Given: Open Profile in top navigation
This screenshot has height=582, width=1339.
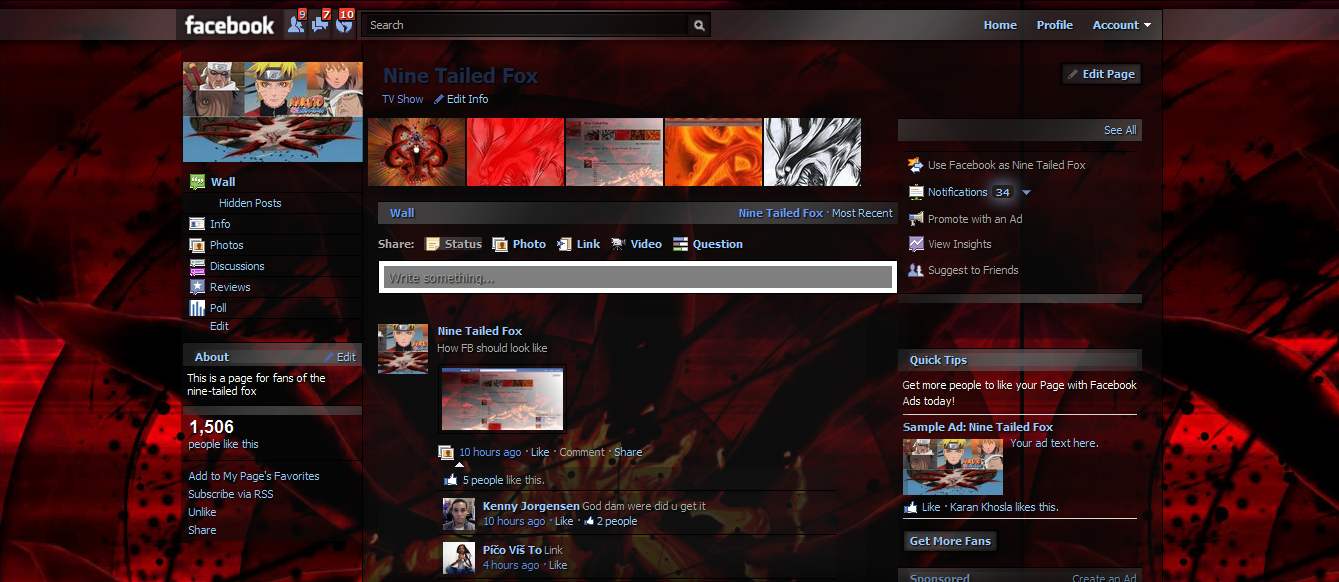Looking at the screenshot, I should click(x=1054, y=25).
